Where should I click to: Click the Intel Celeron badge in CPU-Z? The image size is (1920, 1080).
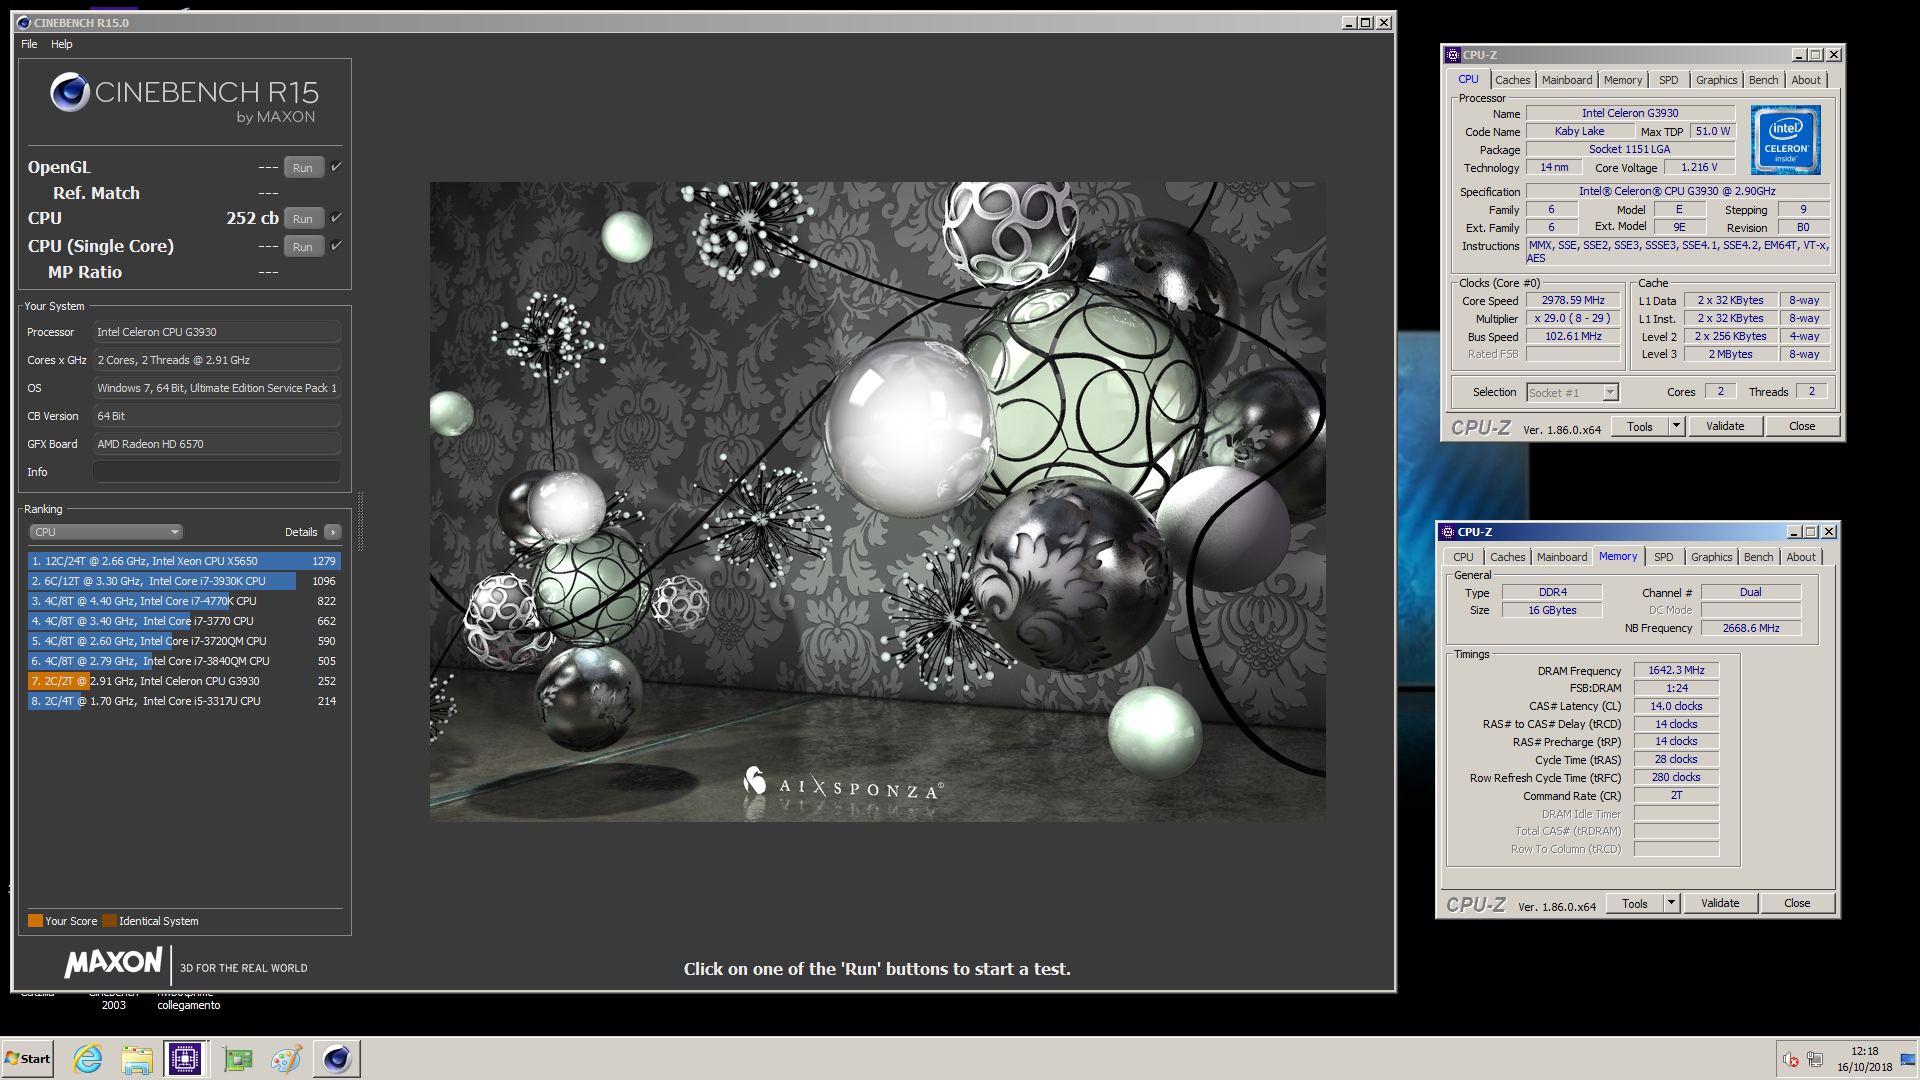(1786, 140)
